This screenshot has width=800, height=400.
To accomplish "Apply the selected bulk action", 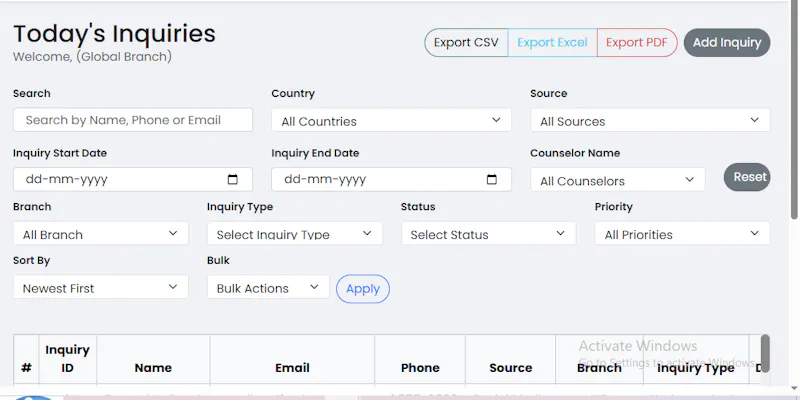I will (363, 289).
